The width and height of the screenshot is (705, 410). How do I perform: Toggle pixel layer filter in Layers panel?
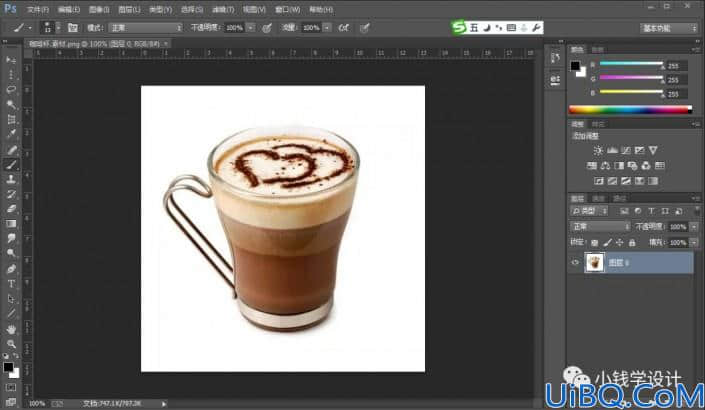(624, 211)
